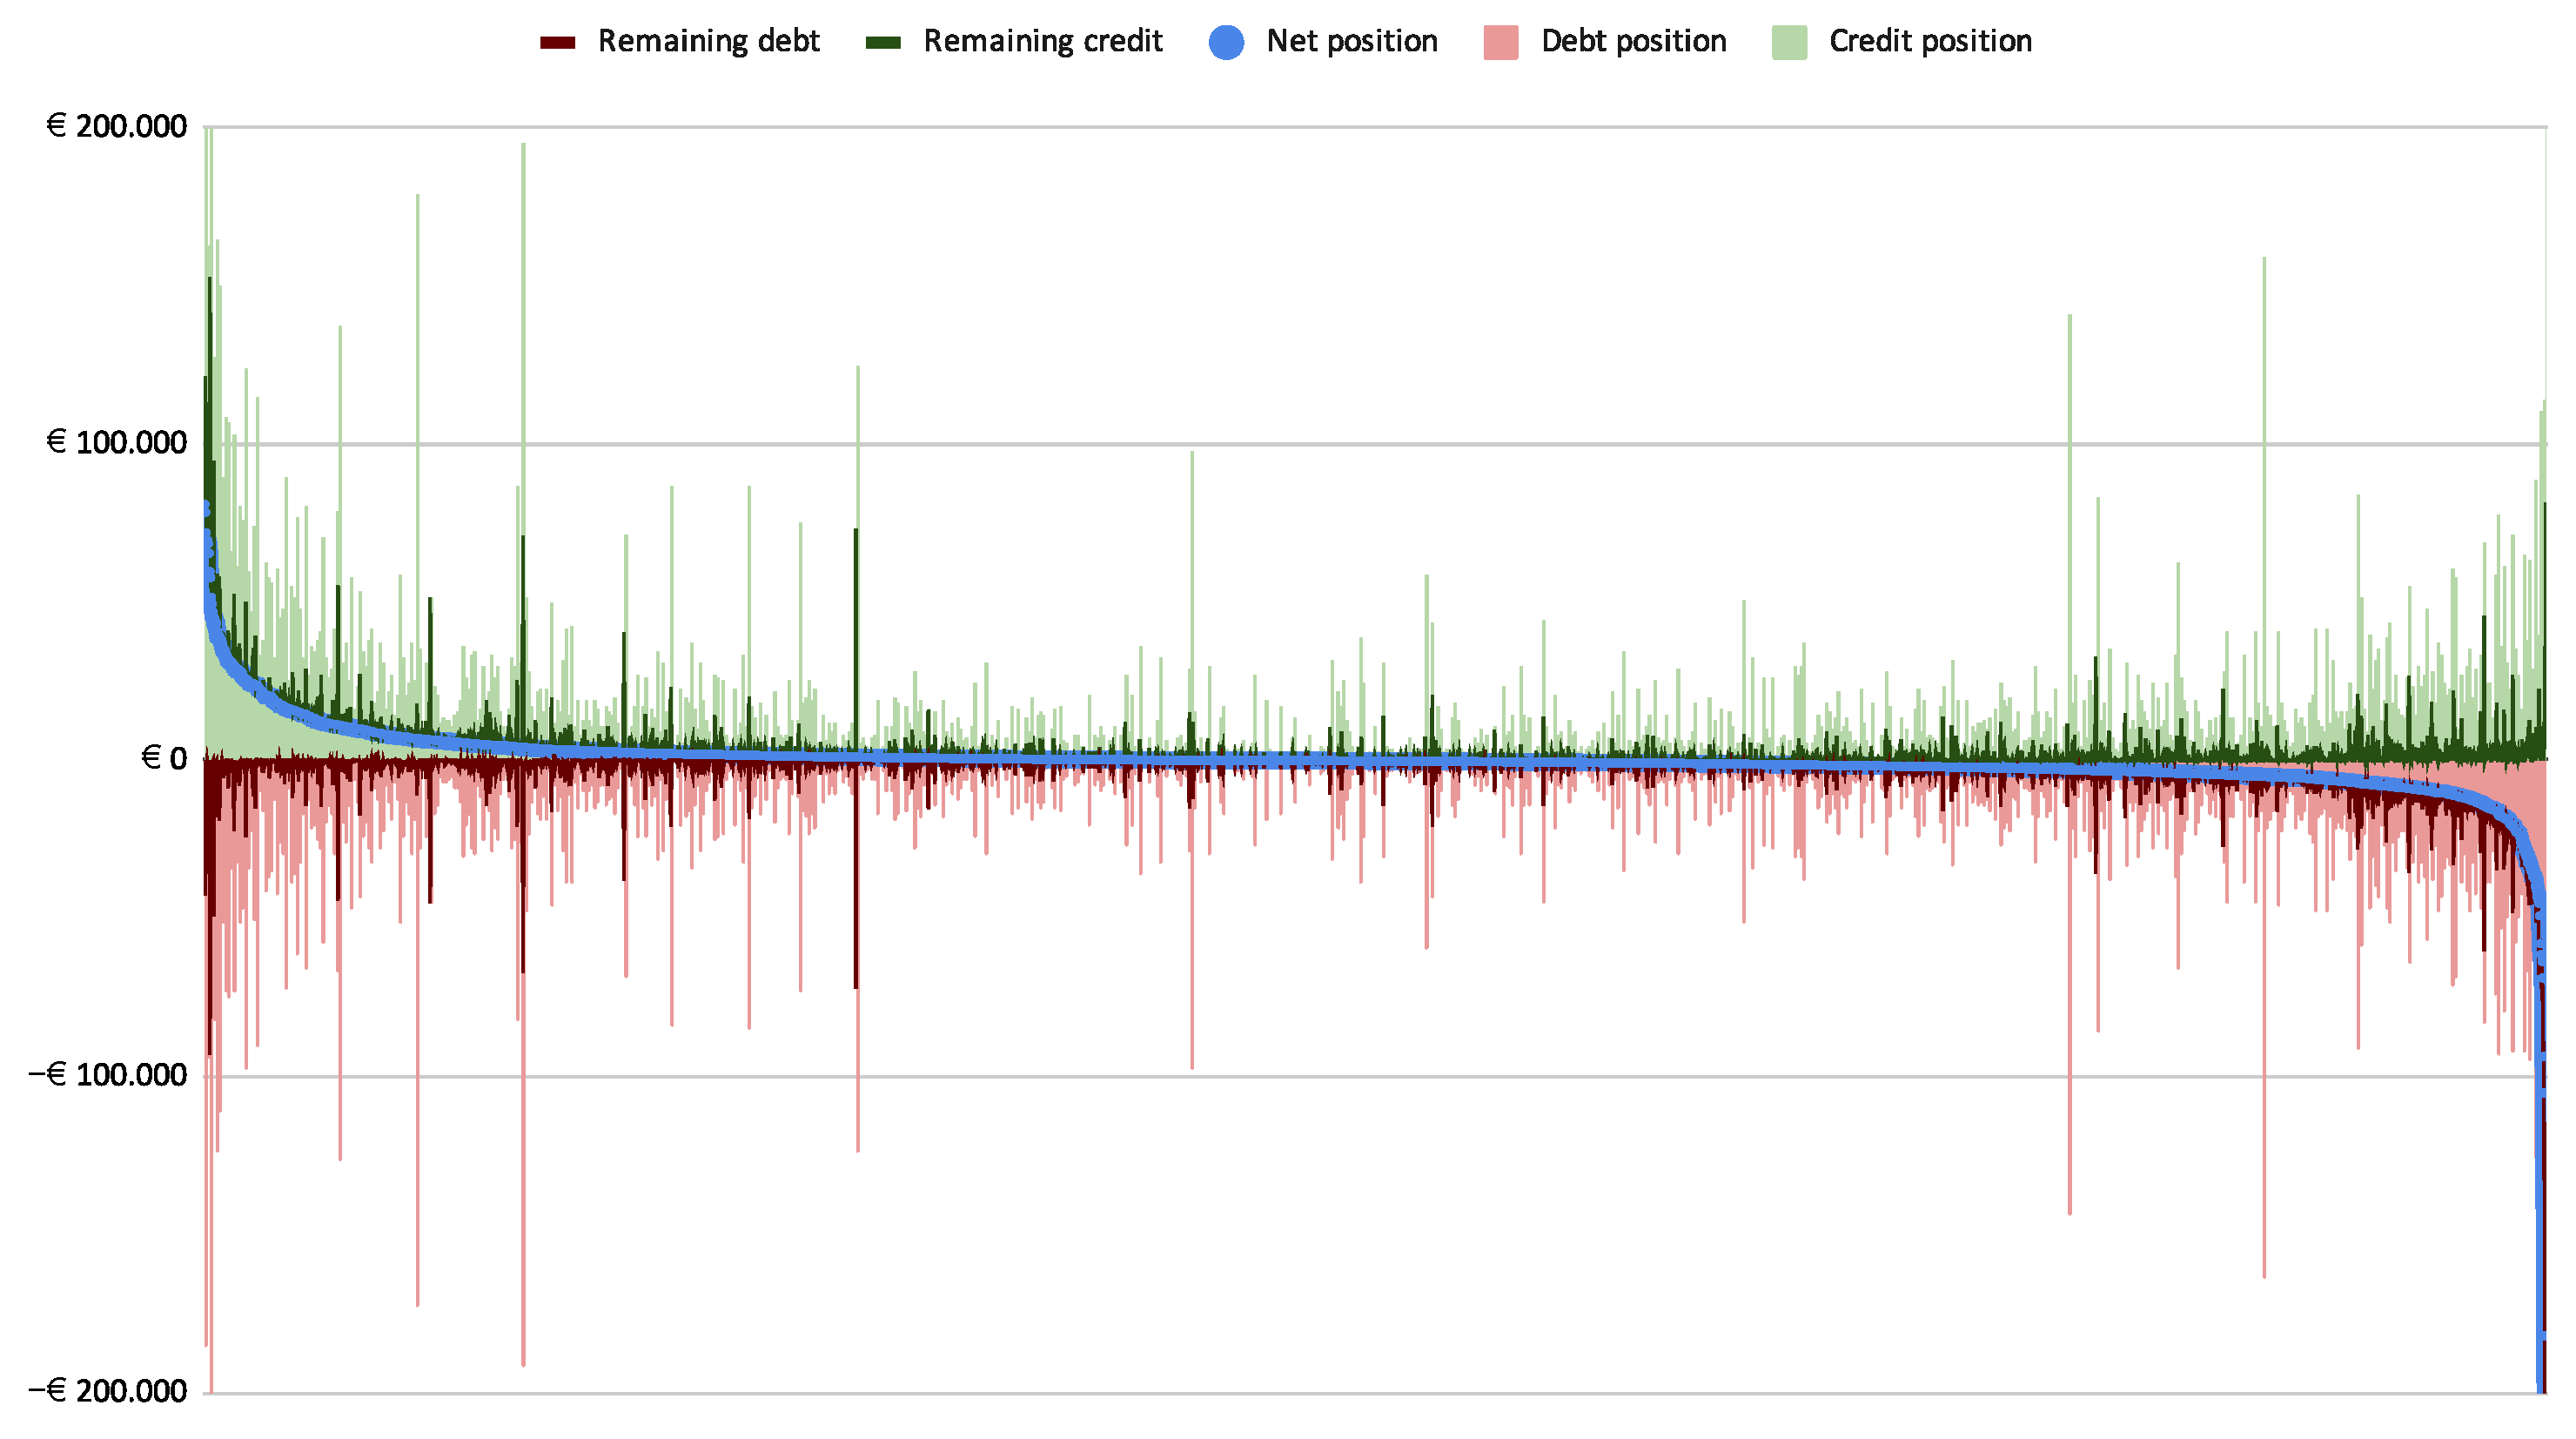The height and width of the screenshot is (1439, 2576).
Task: Click the € 100.000 axis label
Action: 117,443
